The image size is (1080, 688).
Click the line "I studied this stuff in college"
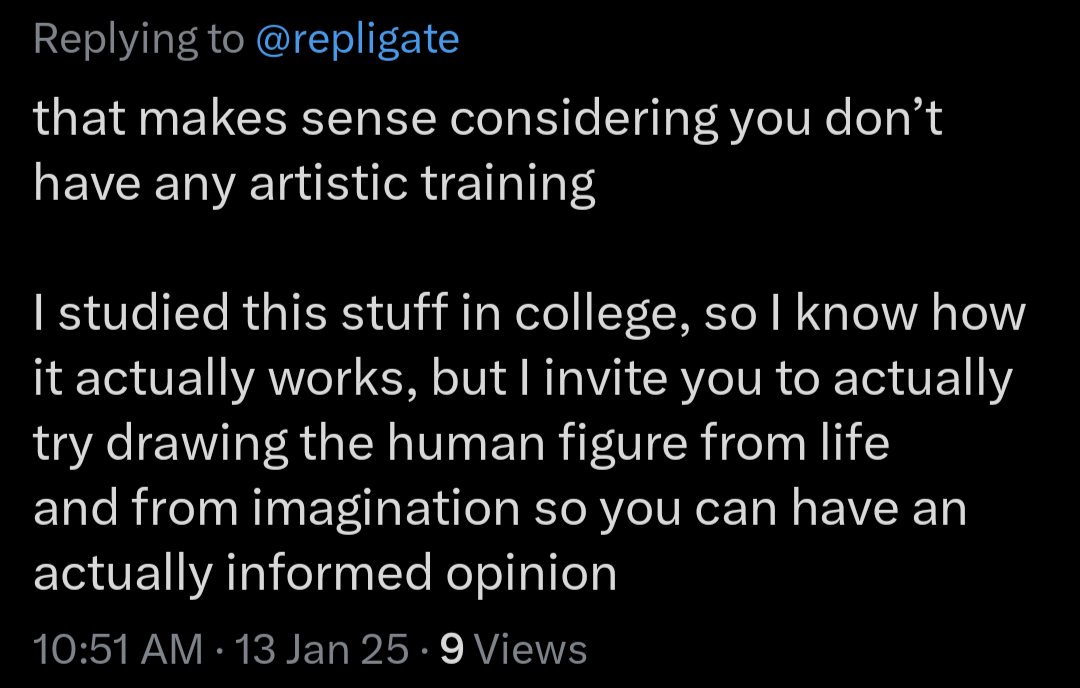(x=530, y=314)
